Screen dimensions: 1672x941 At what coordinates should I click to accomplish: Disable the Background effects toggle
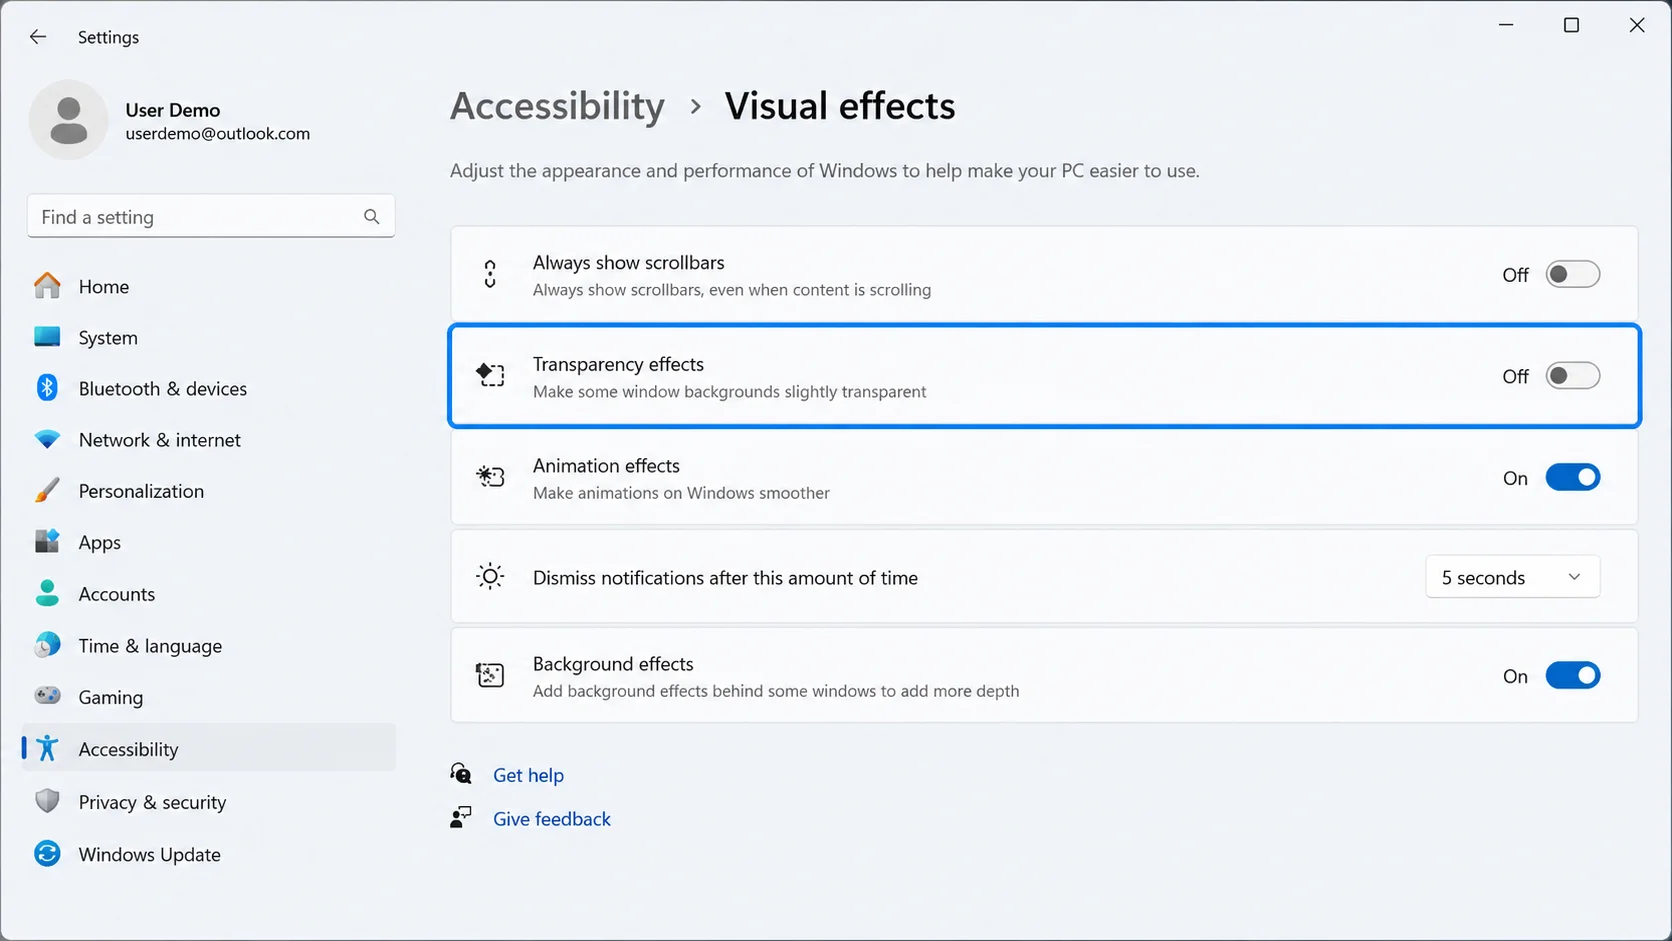(1572, 676)
